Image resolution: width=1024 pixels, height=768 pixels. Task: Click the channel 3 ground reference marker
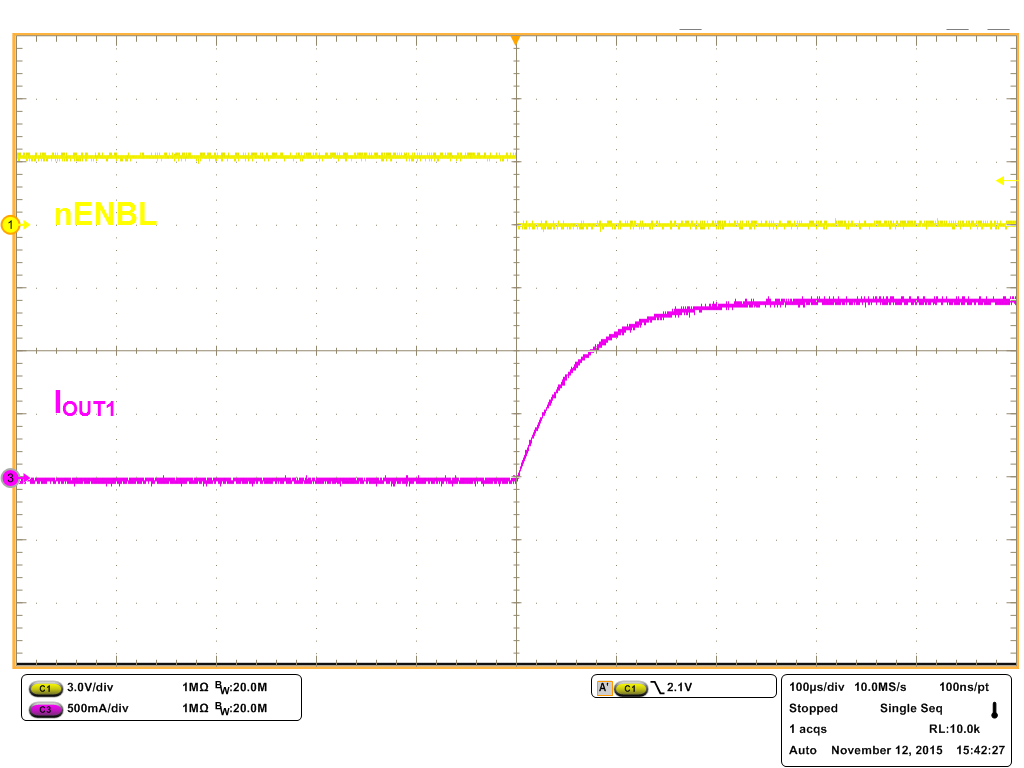click(8, 477)
